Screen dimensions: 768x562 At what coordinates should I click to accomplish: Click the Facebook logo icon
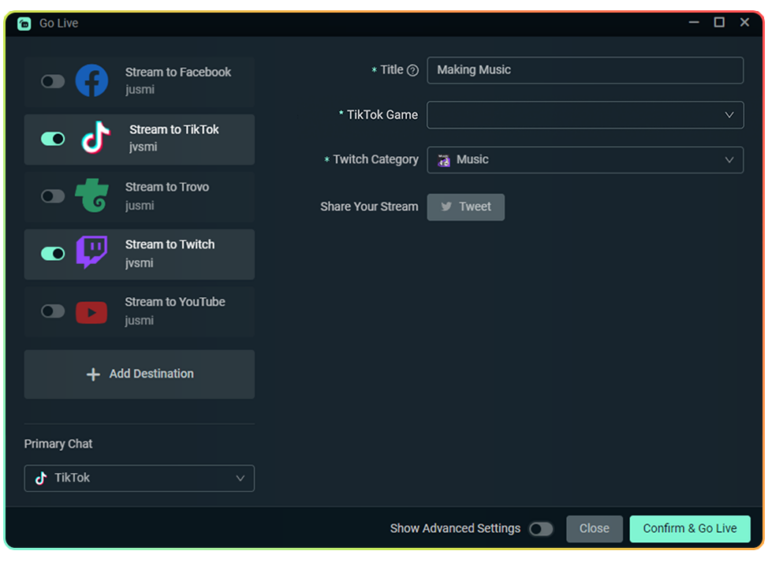pyautogui.click(x=92, y=81)
